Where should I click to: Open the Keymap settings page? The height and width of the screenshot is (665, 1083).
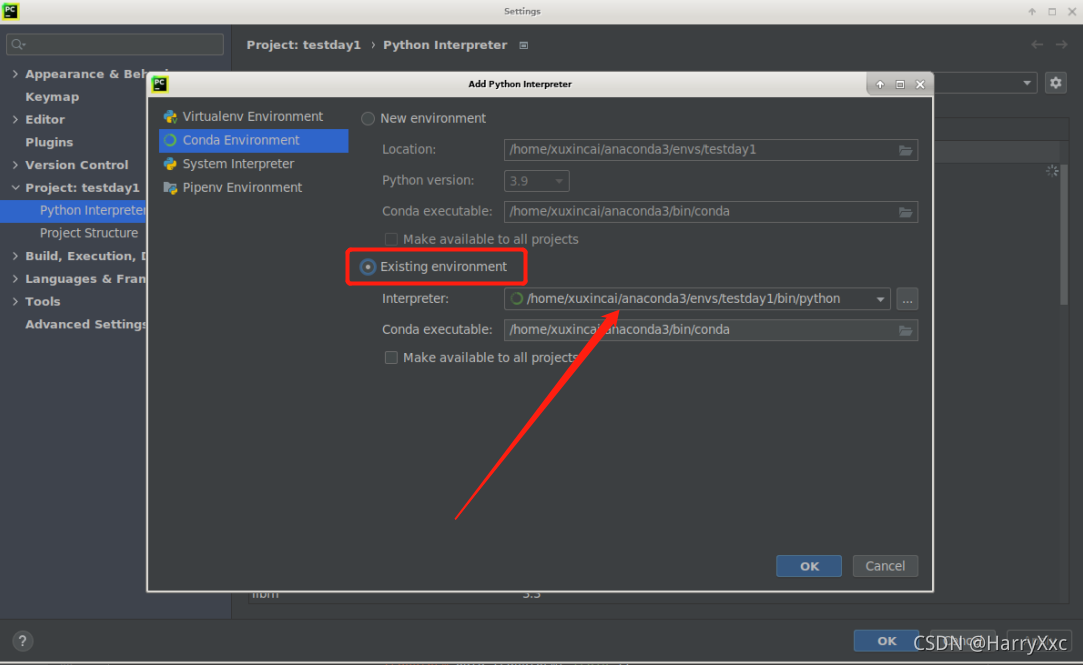pos(52,97)
